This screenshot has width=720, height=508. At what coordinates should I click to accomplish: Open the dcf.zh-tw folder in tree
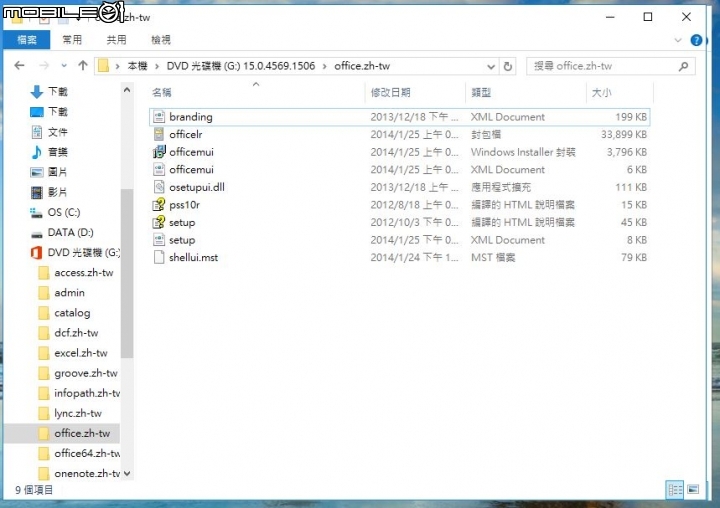pyautogui.click(x=69, y=333)
